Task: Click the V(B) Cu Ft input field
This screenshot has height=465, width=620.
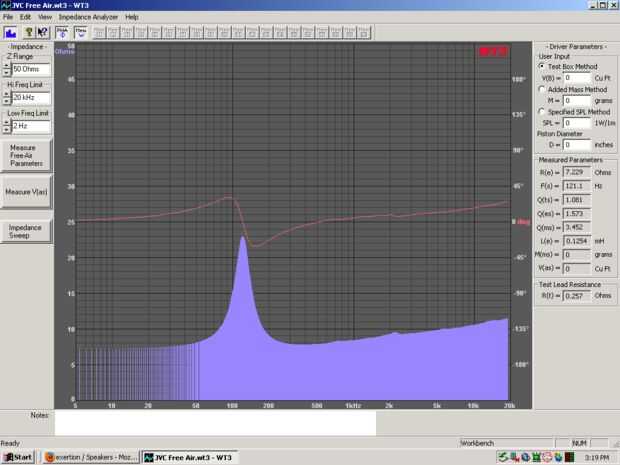Action: coord(577,78)
